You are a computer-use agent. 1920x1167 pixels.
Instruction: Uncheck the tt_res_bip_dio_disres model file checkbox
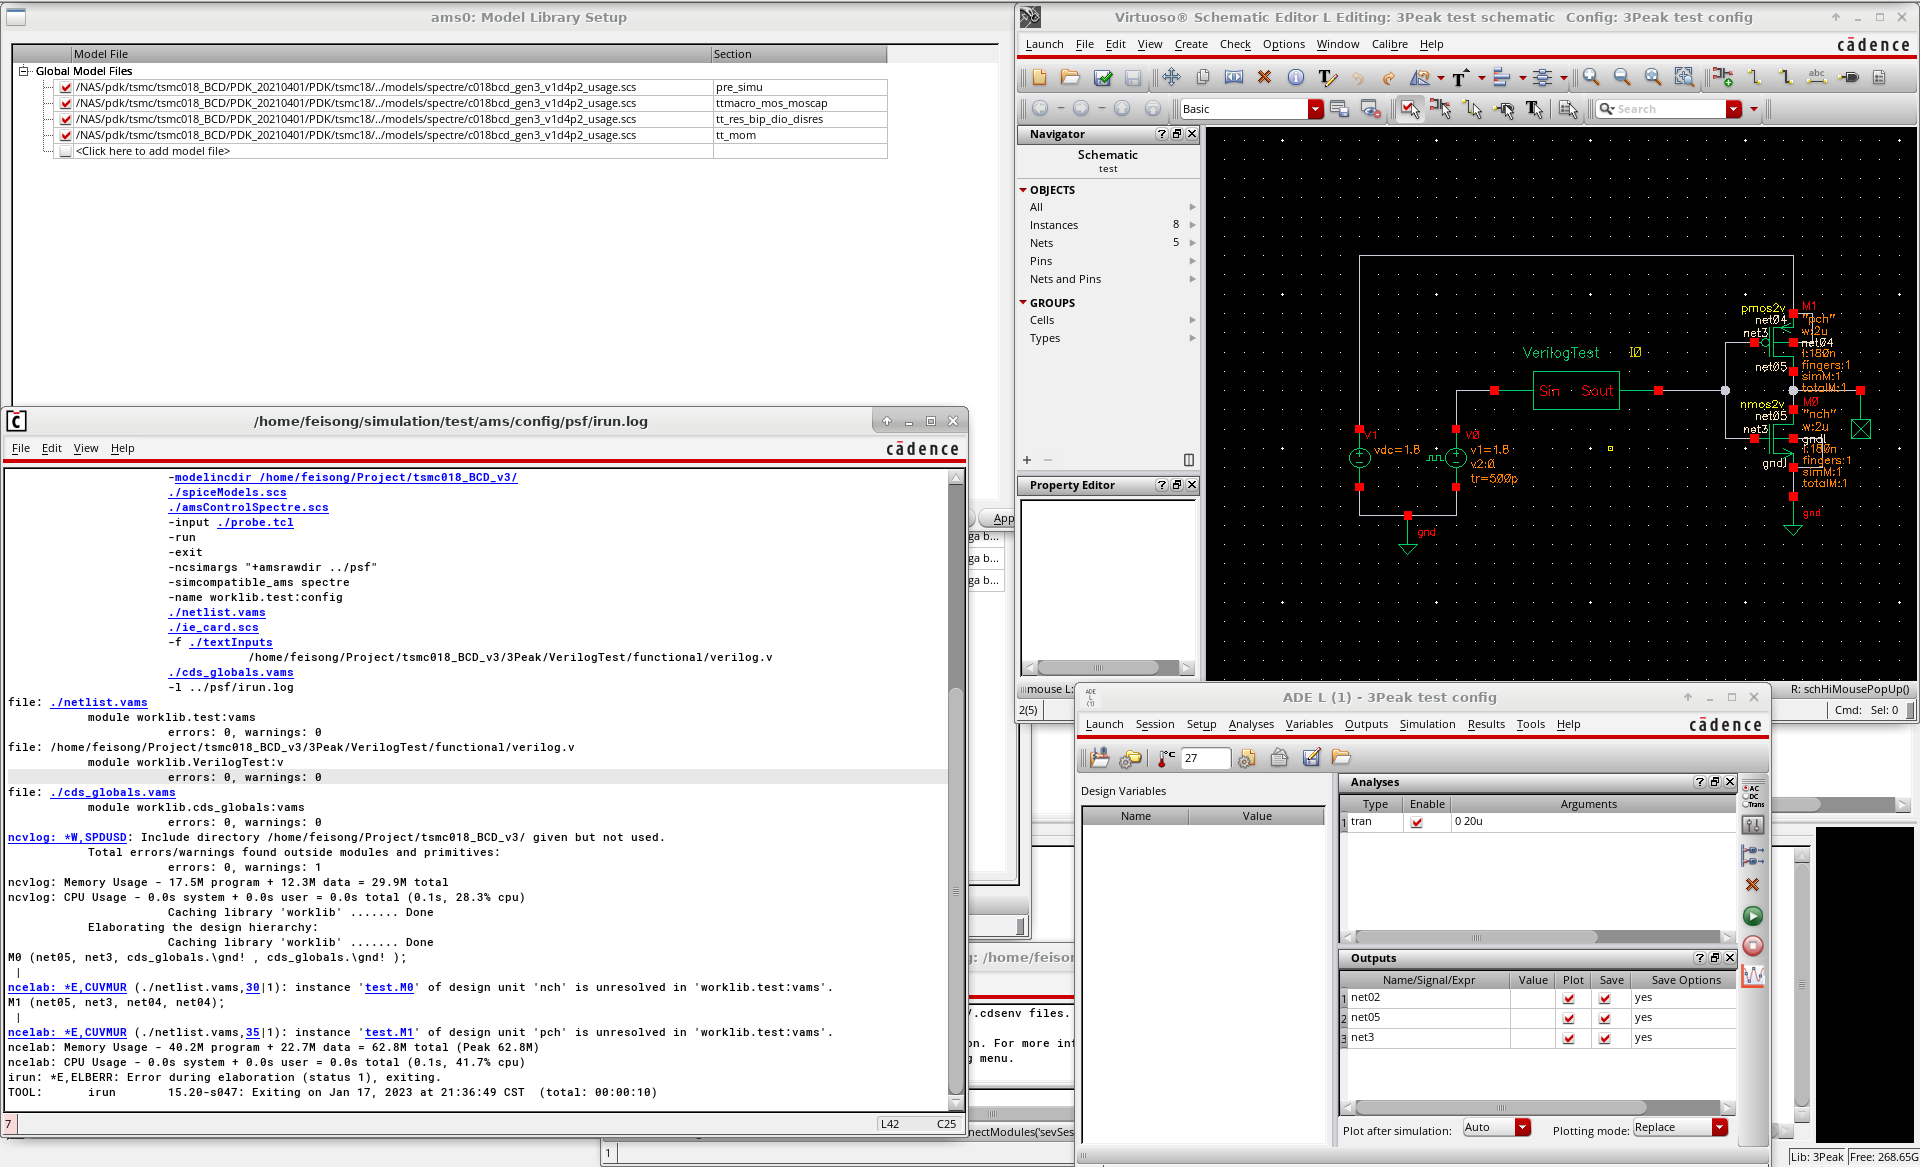tap(66, 120)
